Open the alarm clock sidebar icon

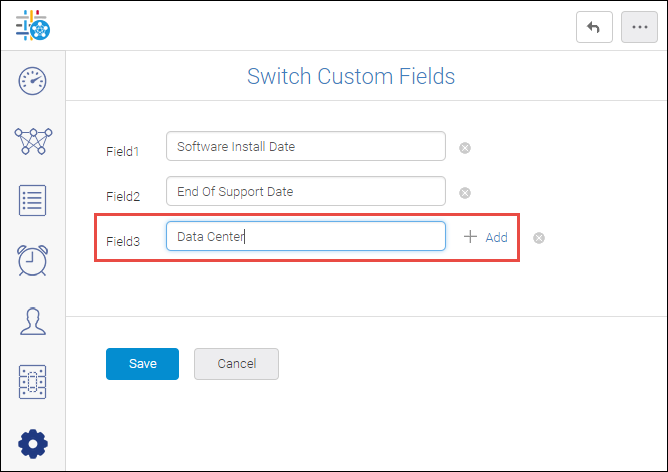(32, 260)
